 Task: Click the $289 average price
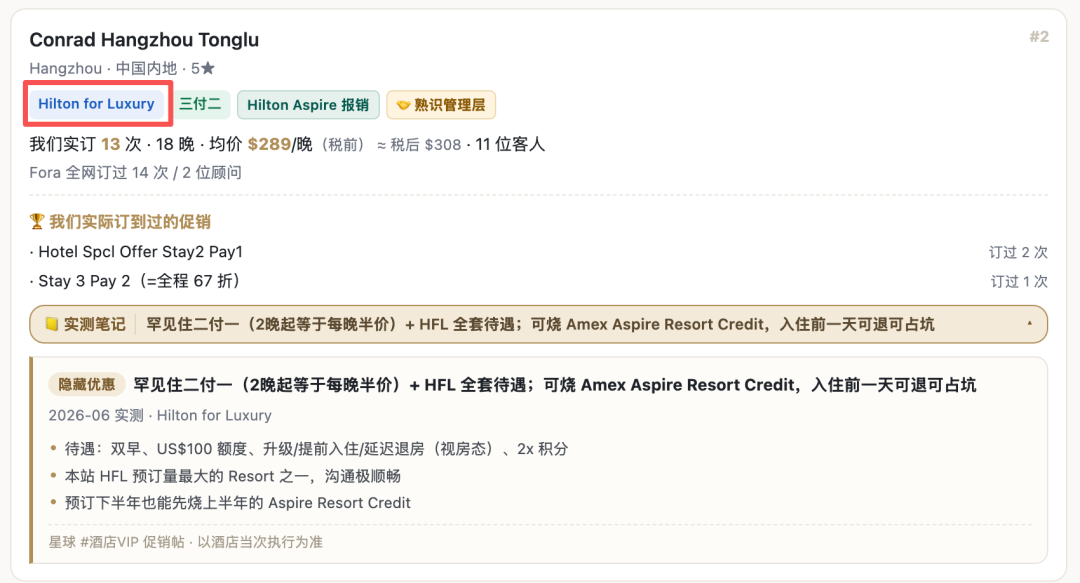pyautogui.click(x=269, y=144)
